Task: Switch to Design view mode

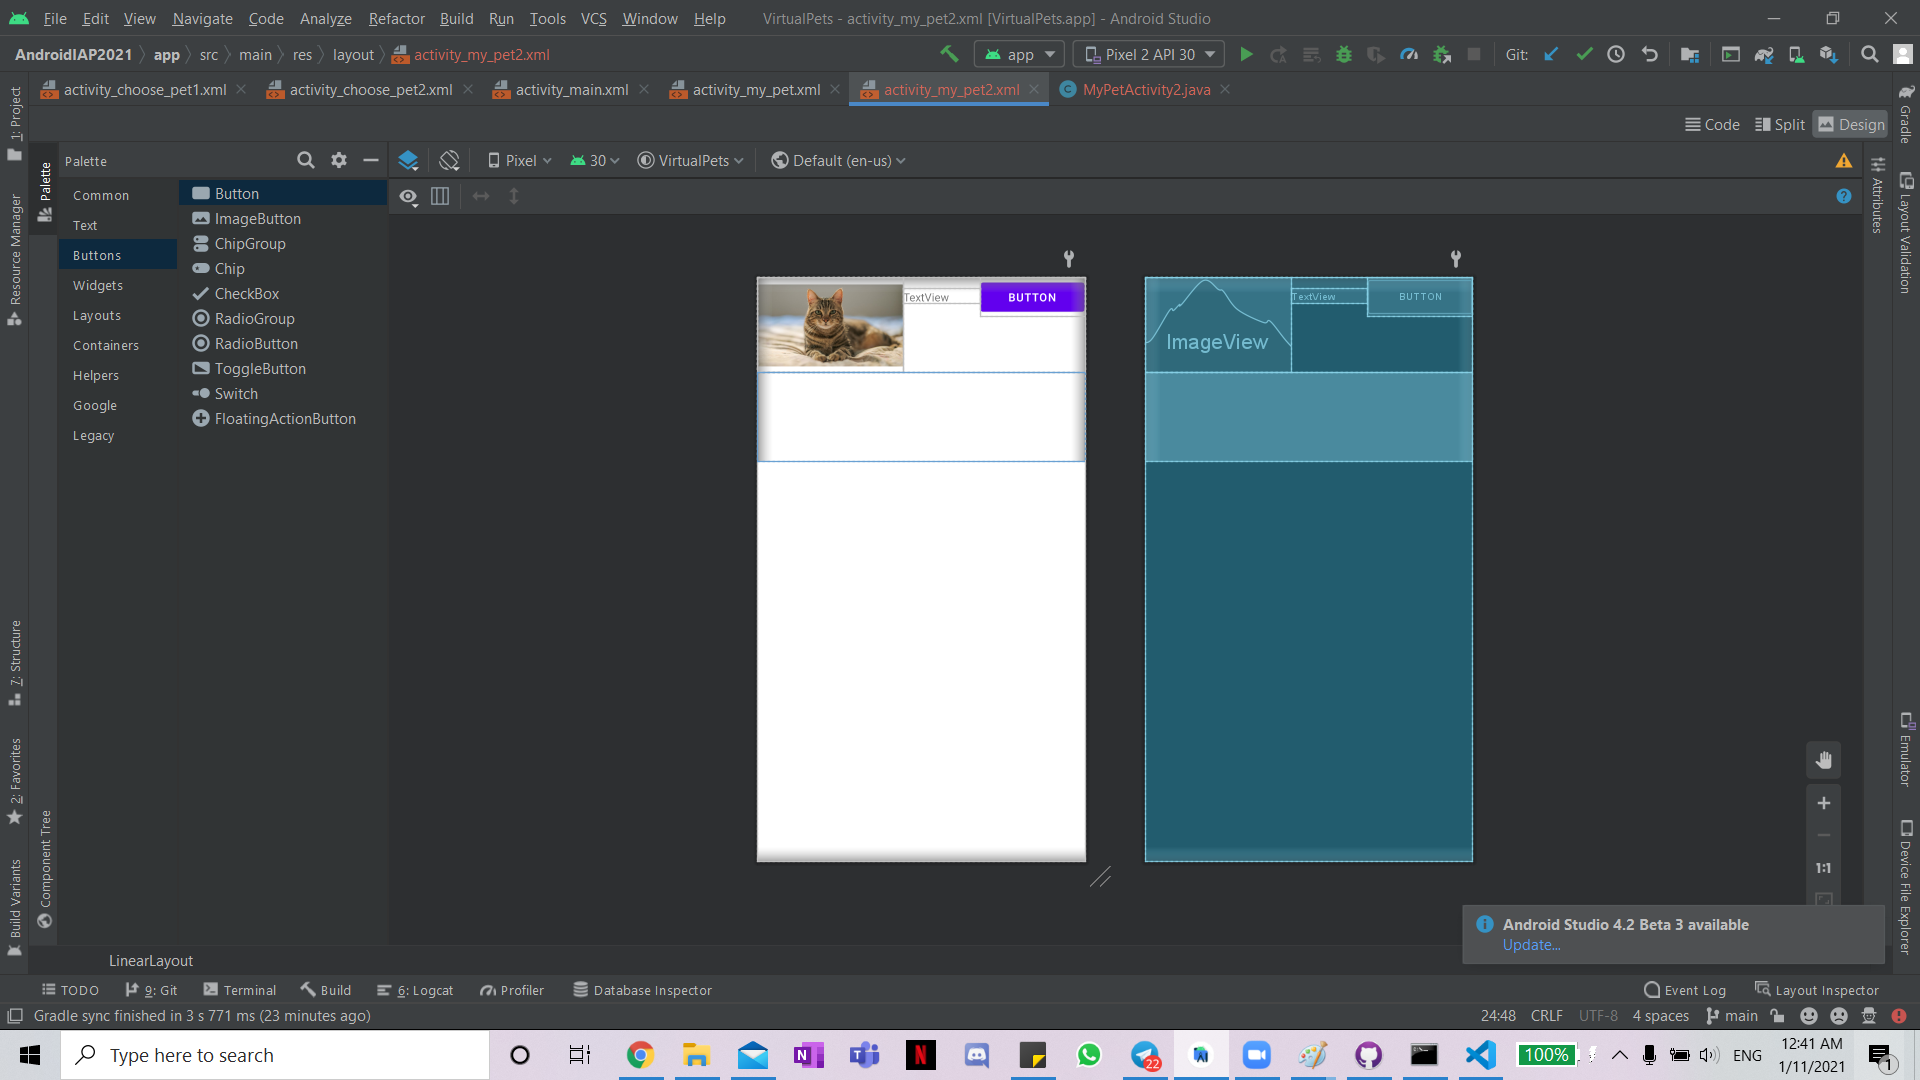Action: coord(1850,125)
